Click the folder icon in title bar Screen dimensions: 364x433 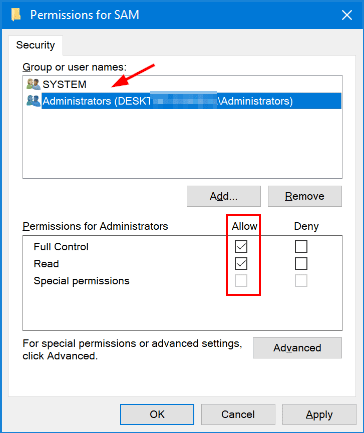pyautogui.click(x=16, y=15)
